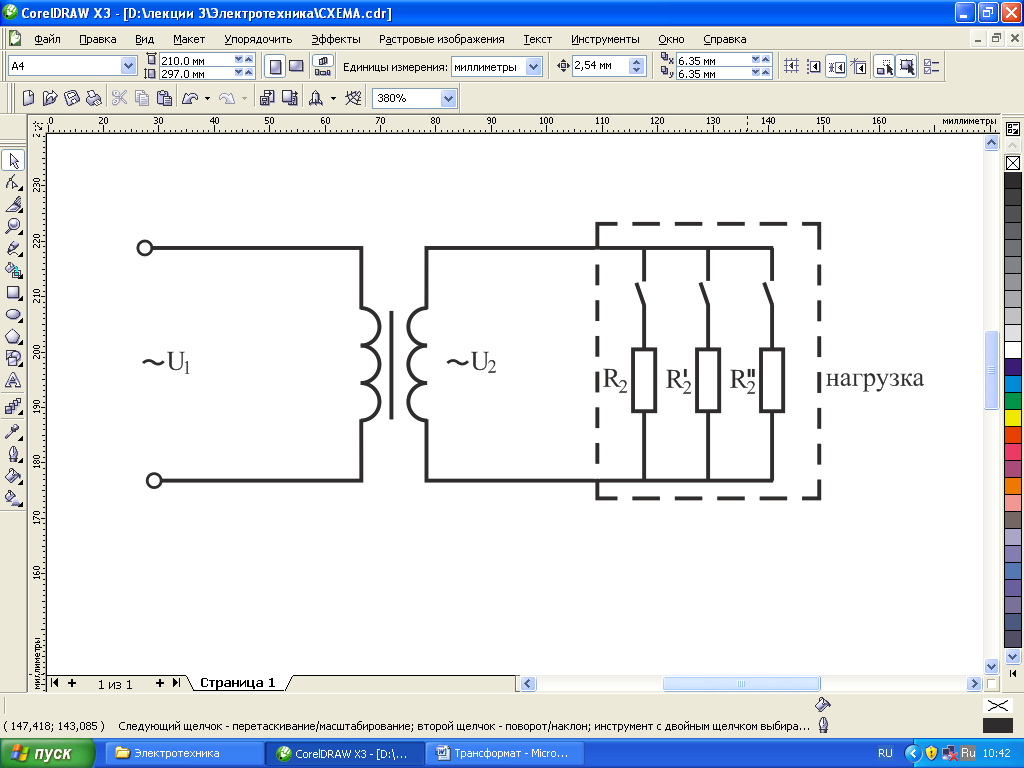Open the Outline pen tool
Image resolution: width=1024 pixels, height=768 pixels.
point(14,454)
